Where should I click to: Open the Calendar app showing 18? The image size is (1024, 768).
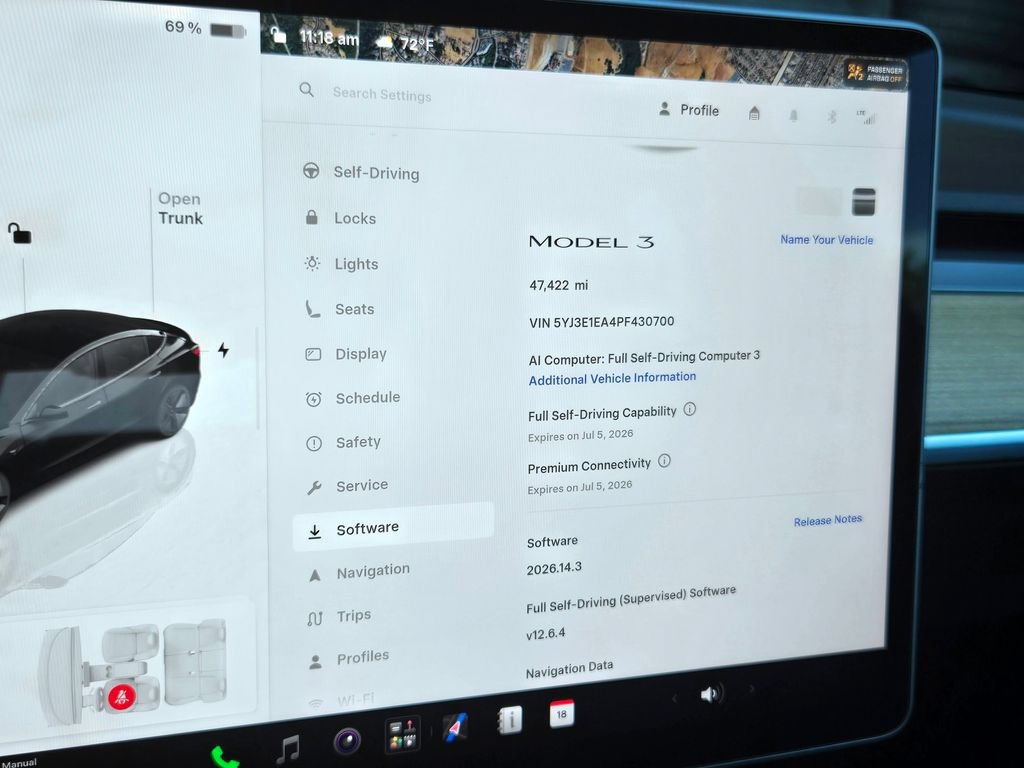(562, 713)
